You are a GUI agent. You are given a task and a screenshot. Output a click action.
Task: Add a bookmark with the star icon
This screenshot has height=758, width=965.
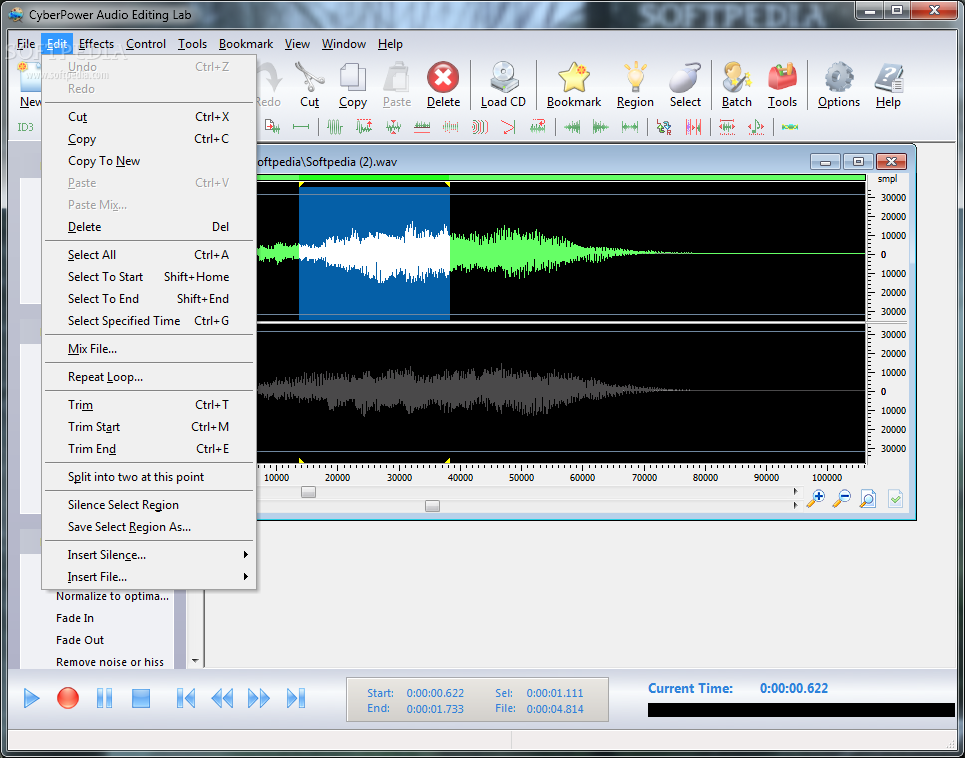tap(574, 78)
